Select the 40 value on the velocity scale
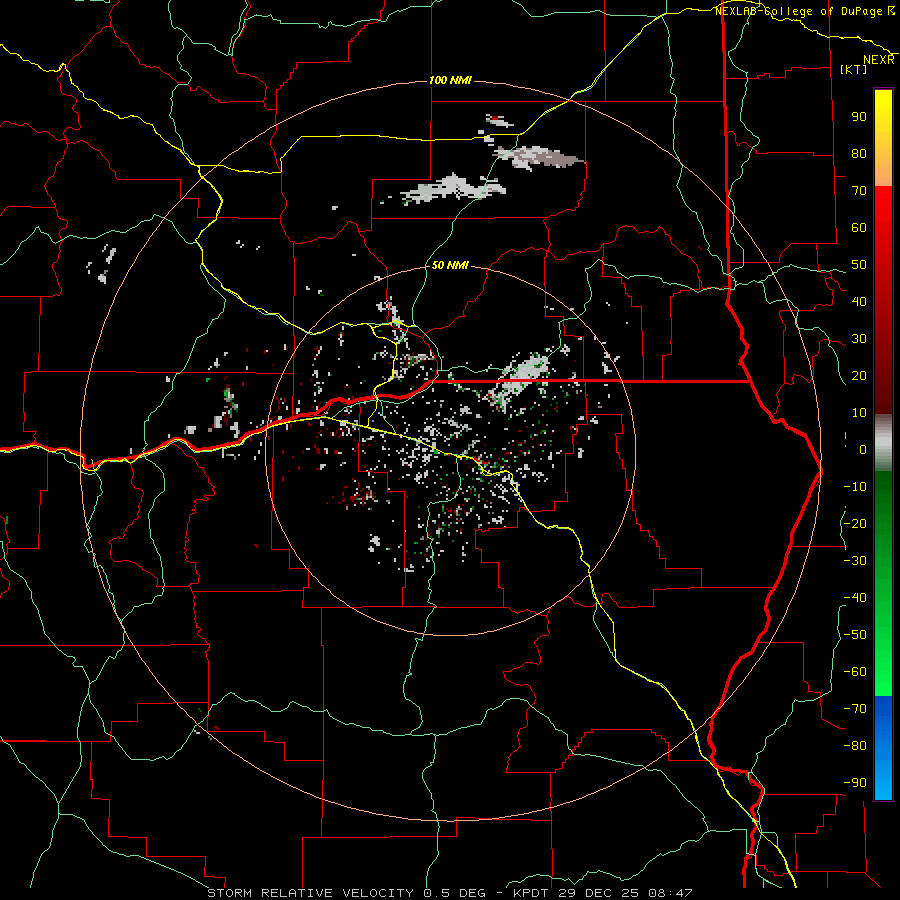Screen dimensions: 900x900 [859, 302]
